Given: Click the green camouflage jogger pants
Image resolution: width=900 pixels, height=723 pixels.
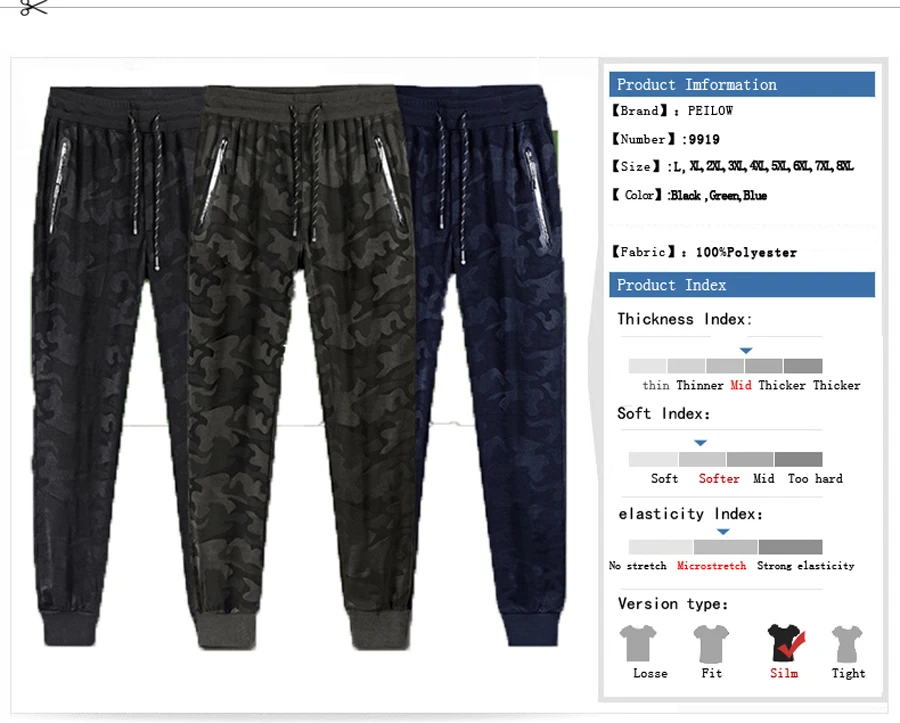Looking at the screenshot, I should pyautogui.click(x=301, y=367).
